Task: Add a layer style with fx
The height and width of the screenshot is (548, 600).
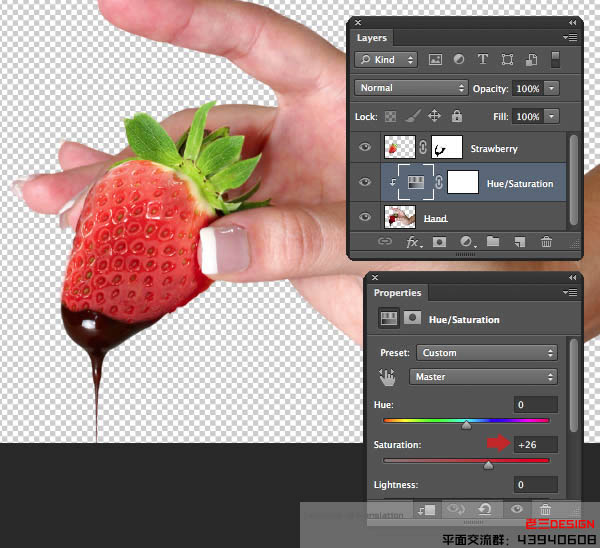Action: pos(414,242)
